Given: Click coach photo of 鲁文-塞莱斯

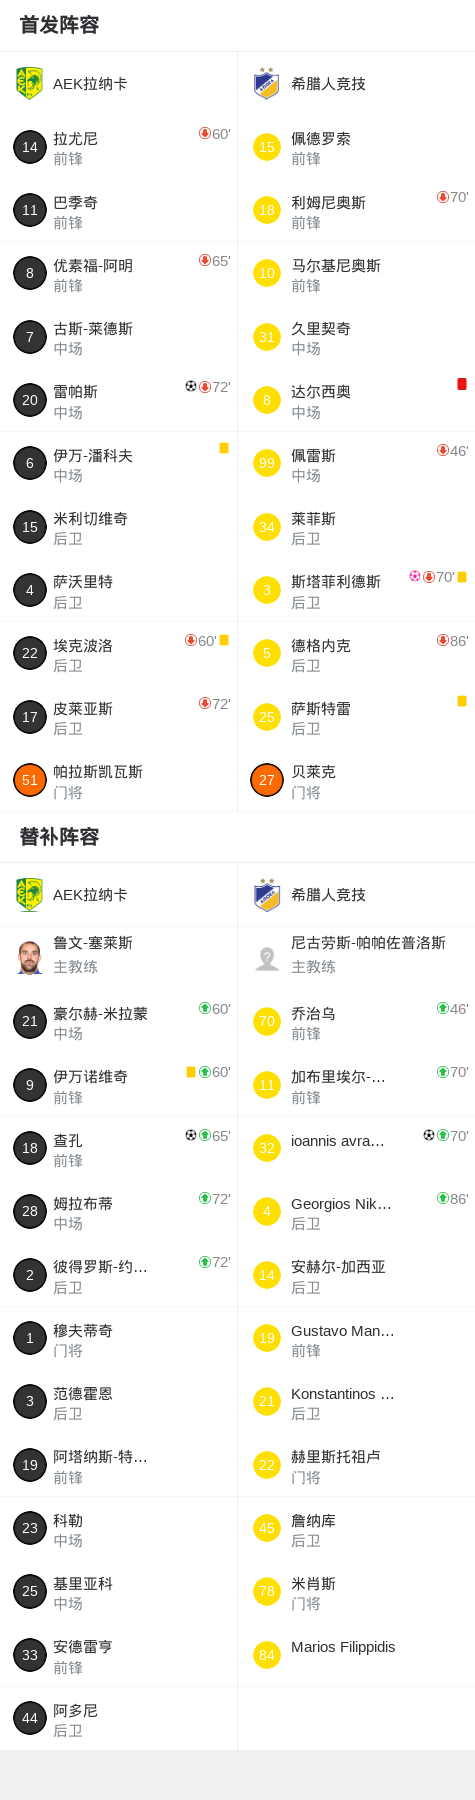Looking at the screenshot, I should [x=30, y=957].
